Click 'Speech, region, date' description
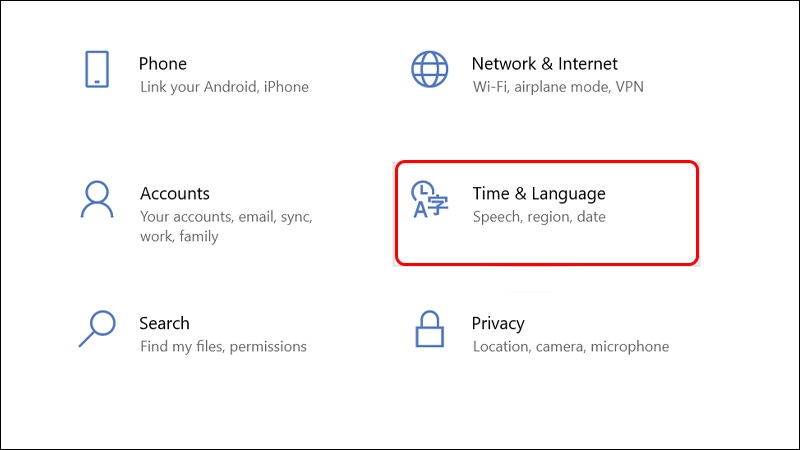800x450 pixels. click(x=539, y=217)
